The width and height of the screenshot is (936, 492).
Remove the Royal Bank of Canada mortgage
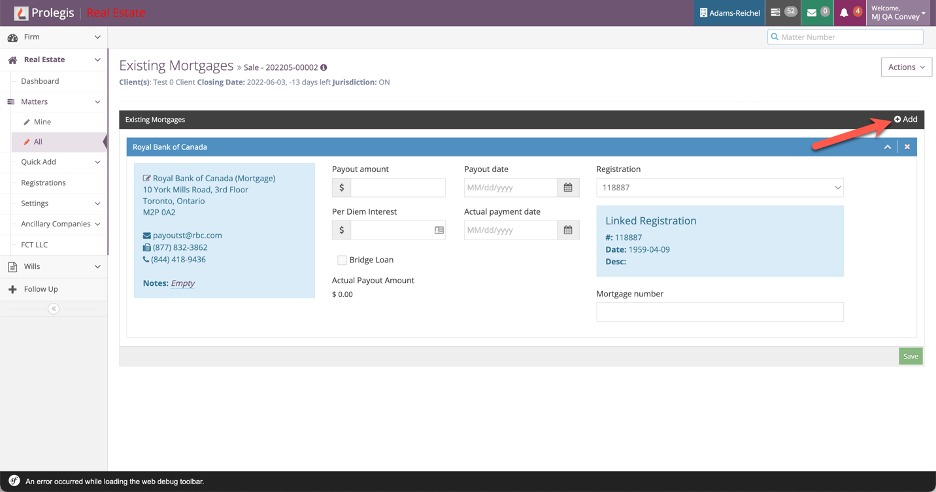[x=907, y=147]
